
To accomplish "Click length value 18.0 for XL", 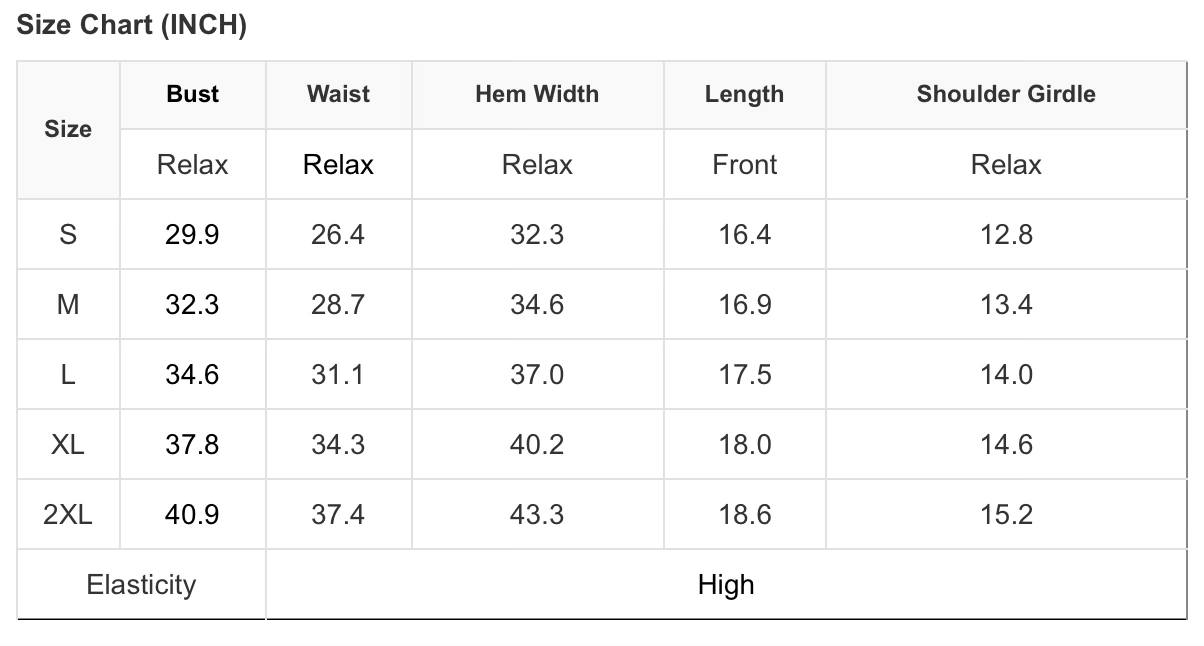I will (744, 445).
